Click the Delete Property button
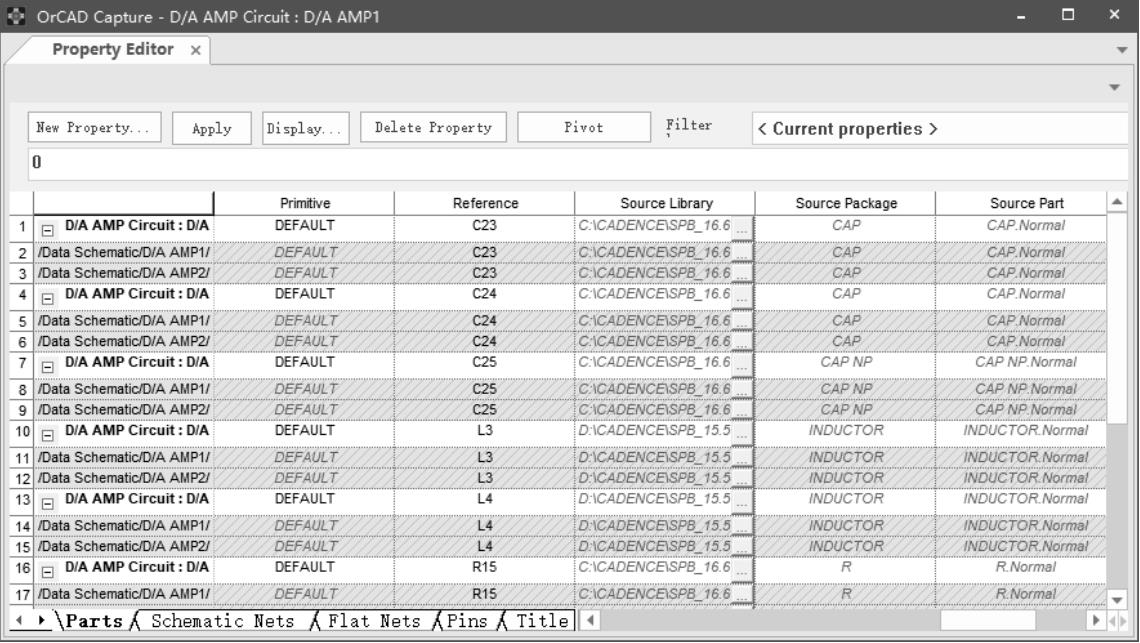Viewport: 1140px width, 643px height. (433, 127)
